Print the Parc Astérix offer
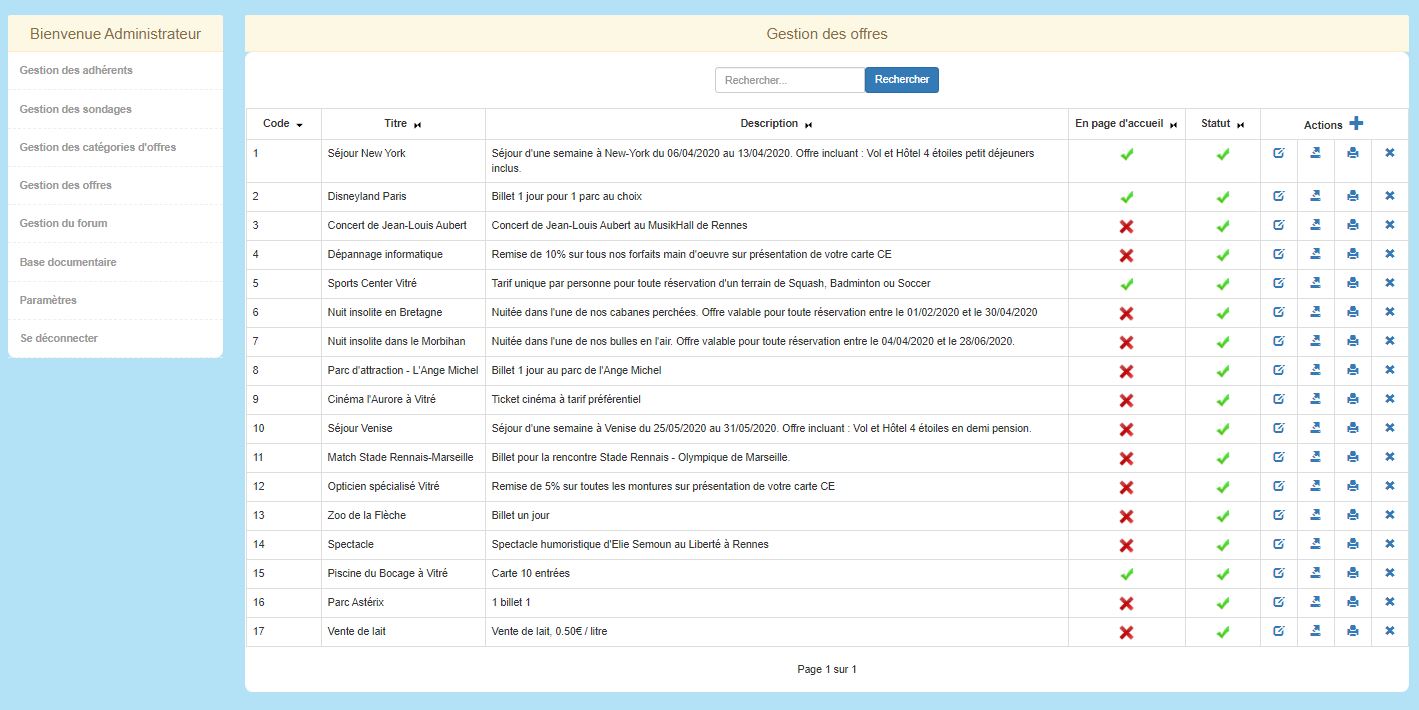 click(1353, 602)
